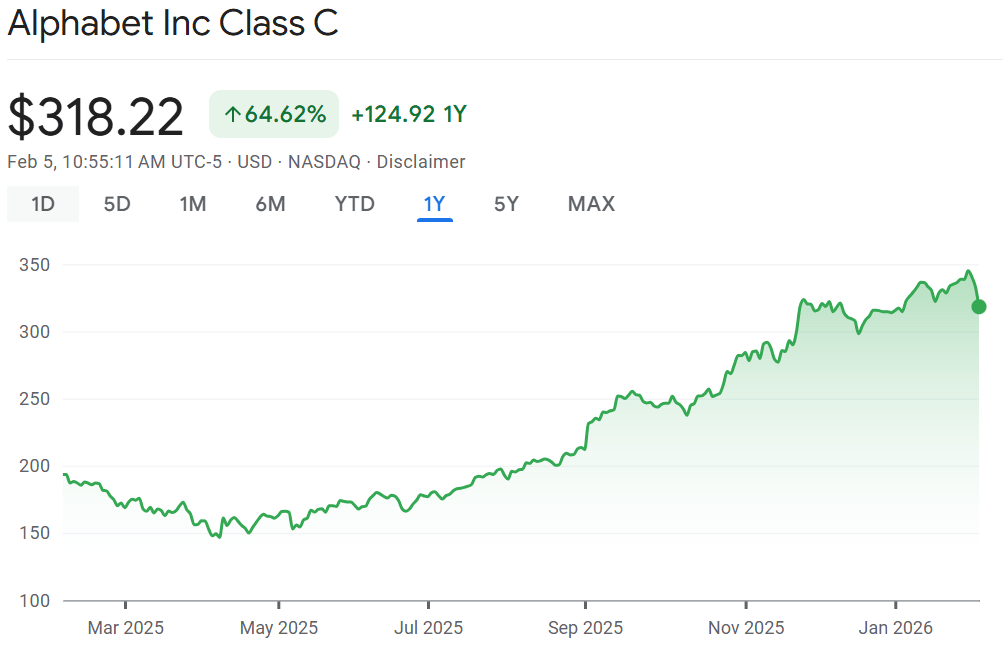Click the 350 price axis label
Screen dimensions: 1003x654
coord(34,265)
